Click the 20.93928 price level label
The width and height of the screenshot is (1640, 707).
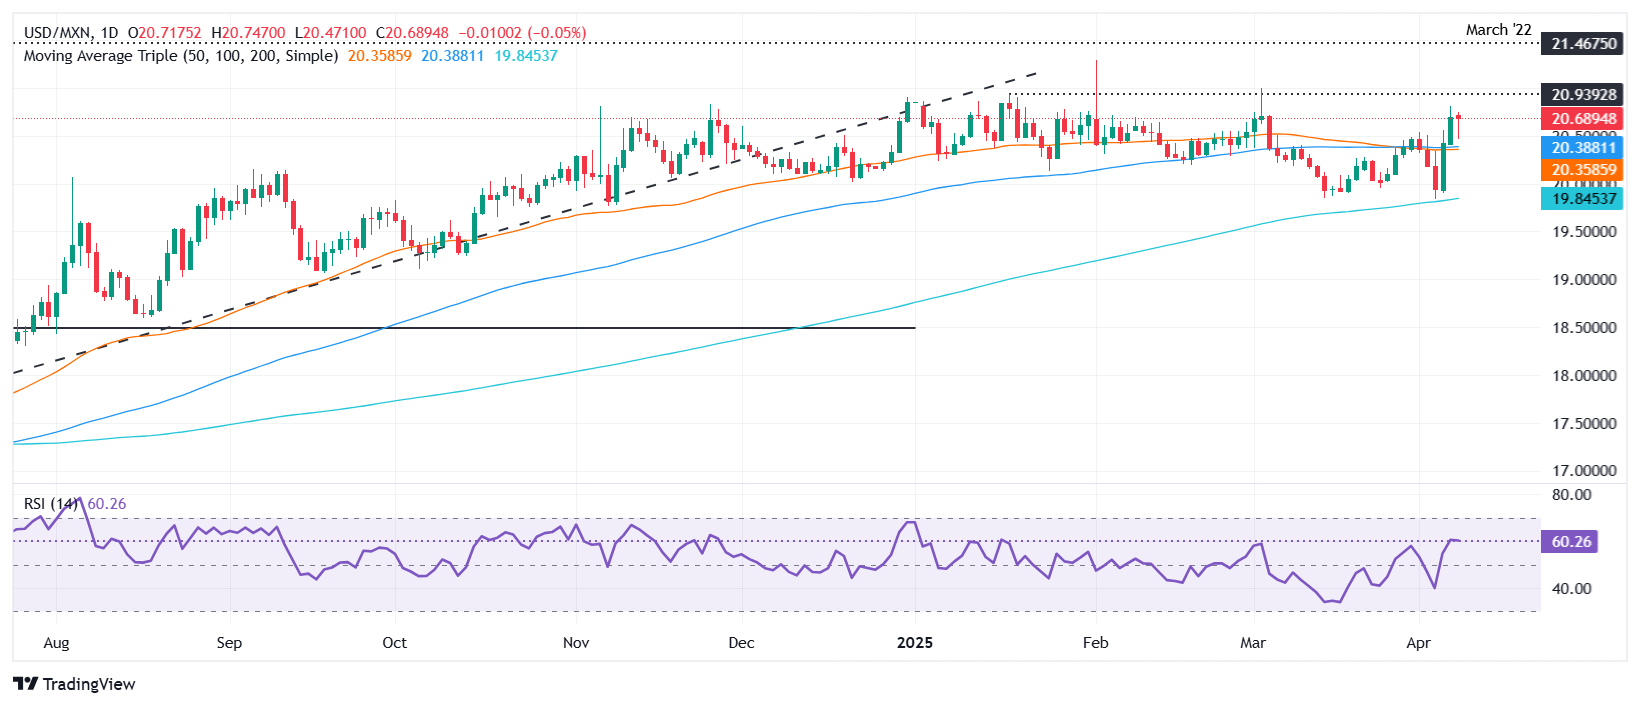pyautogui.click(x=1583, y=95)
